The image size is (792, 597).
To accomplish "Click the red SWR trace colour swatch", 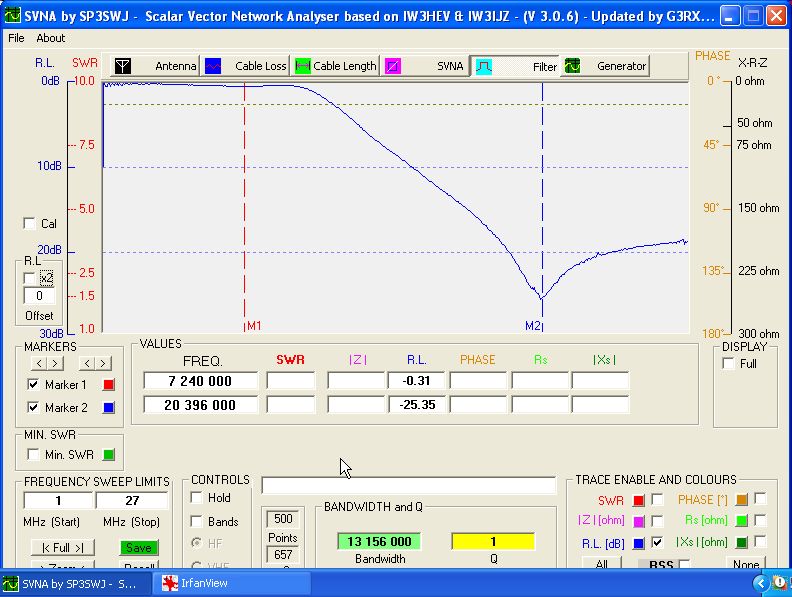I will click(x=638, y=499).
